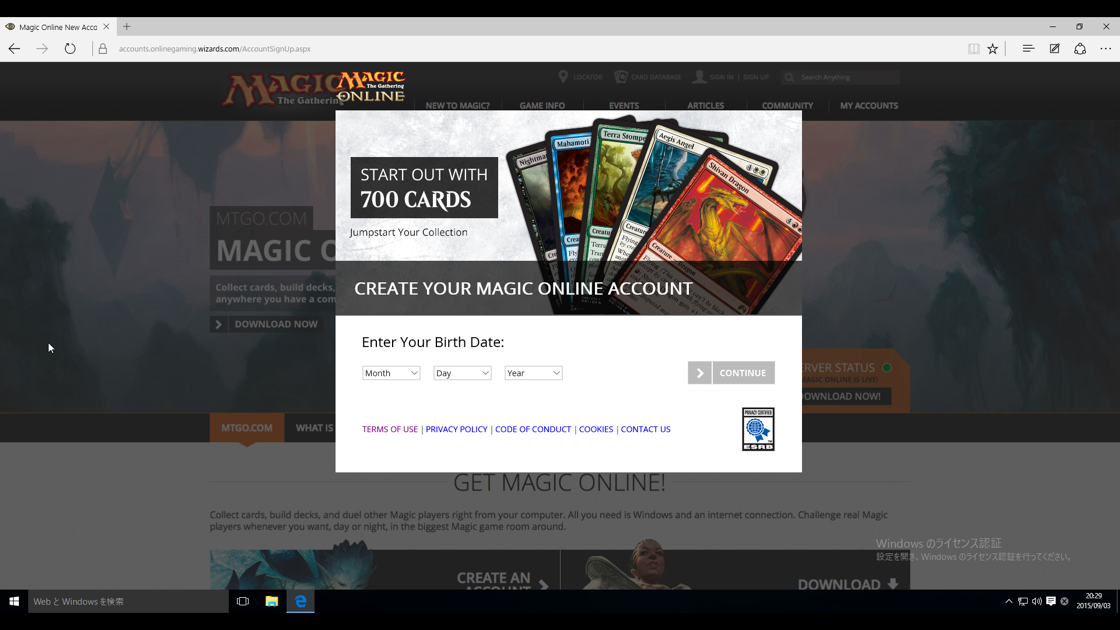Add page to favorites star icon
The image size is (1120, 630).
pos(993,49)
